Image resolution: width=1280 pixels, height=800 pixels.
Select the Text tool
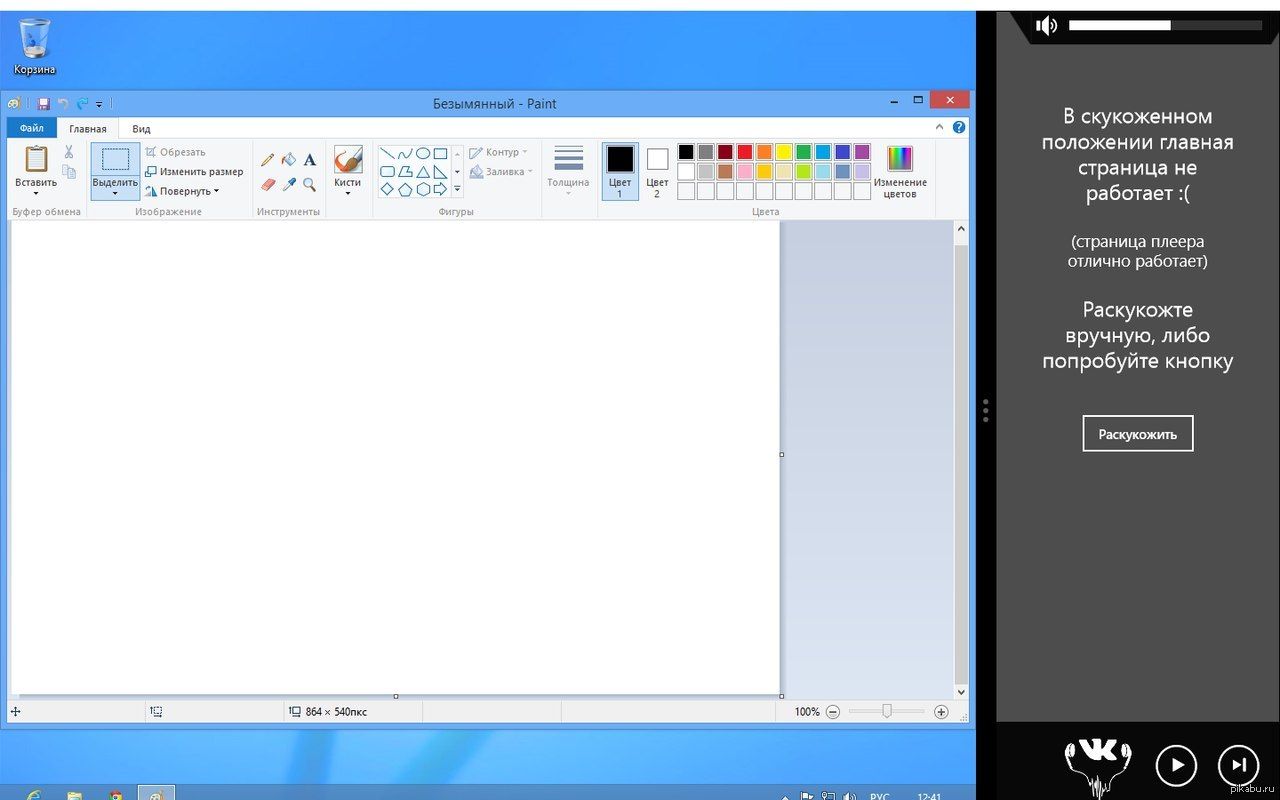(310, 160)
